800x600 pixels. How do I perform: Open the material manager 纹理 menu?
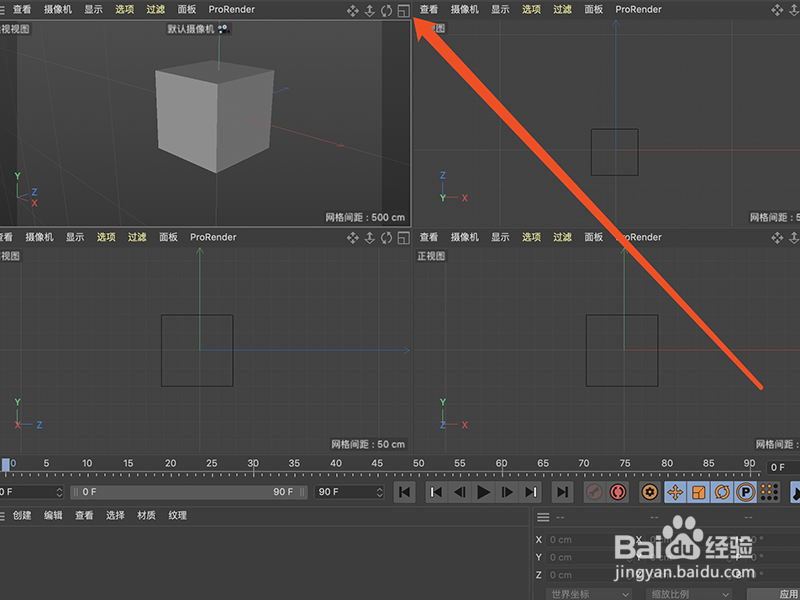pyautogui.click(x=178, y=516)
